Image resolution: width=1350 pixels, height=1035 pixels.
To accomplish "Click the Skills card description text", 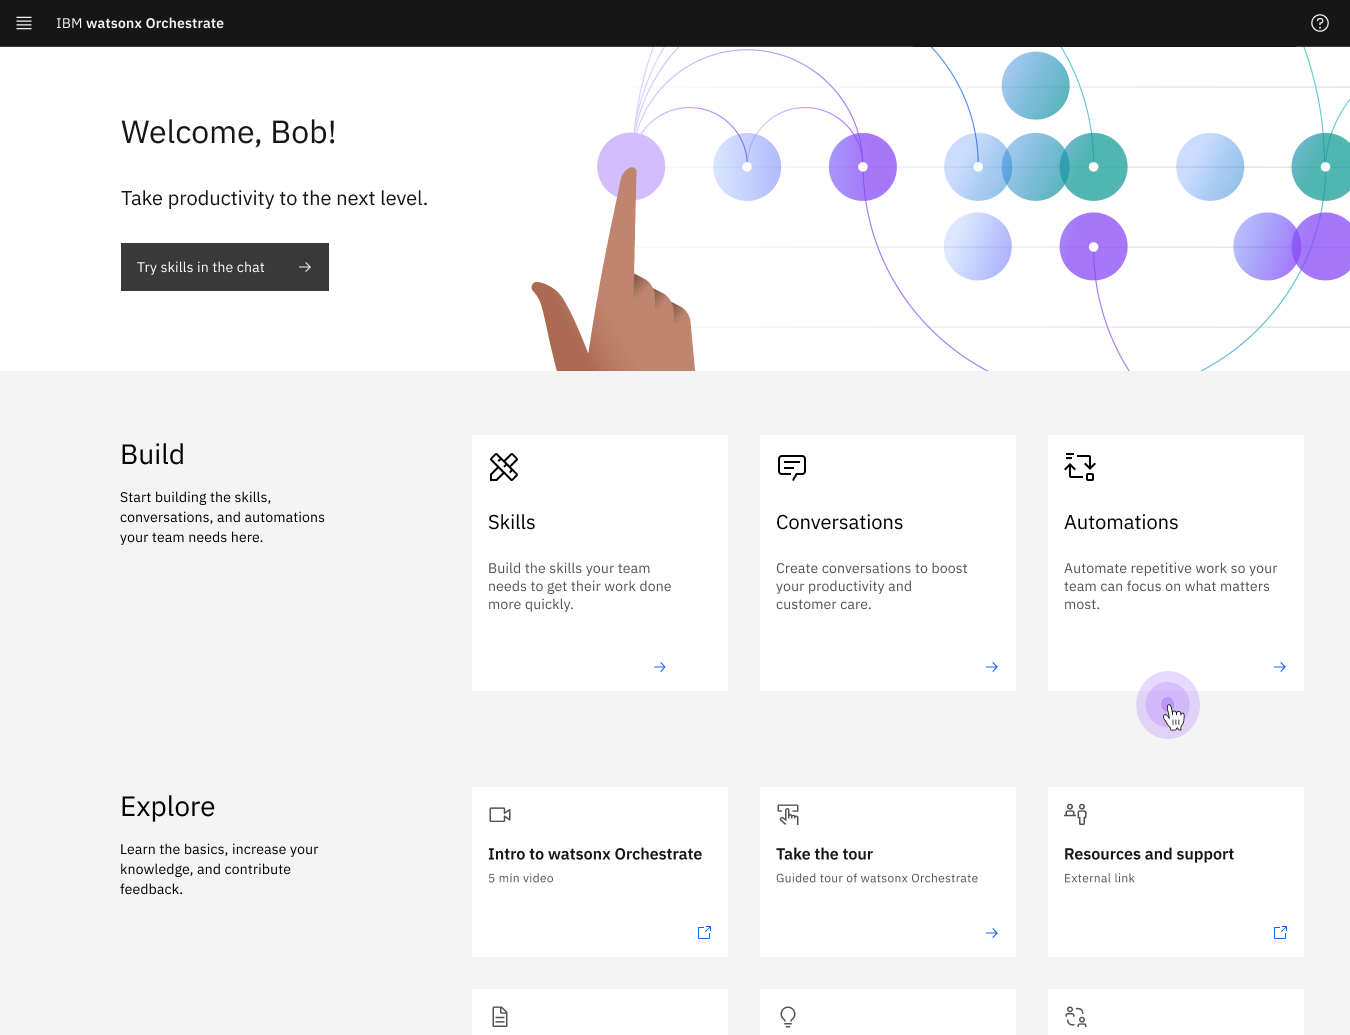I will click(x=580, y=586).
